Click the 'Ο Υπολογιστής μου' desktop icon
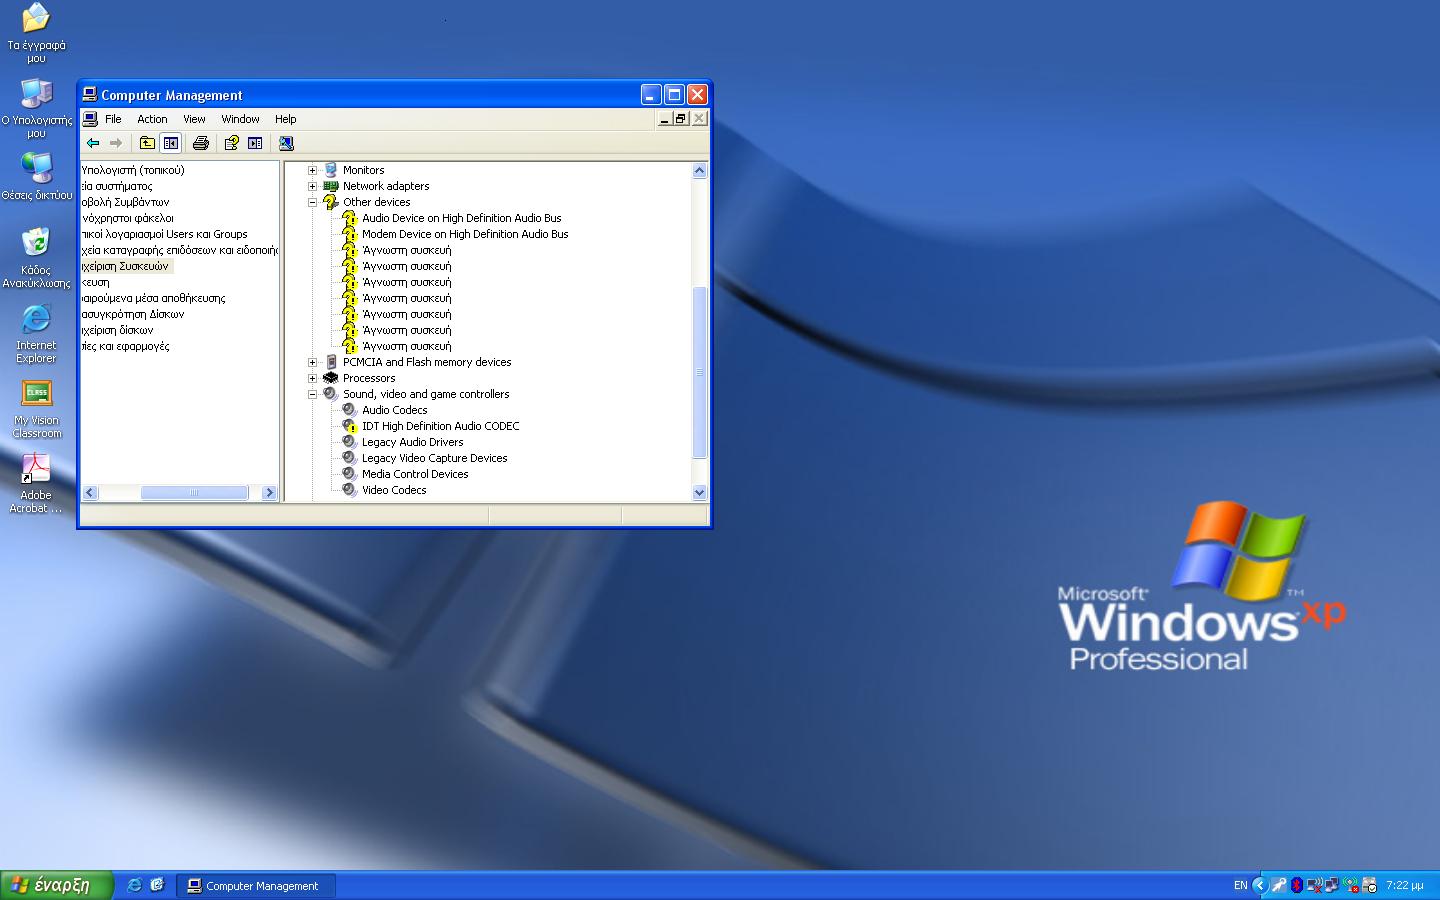This screenshot has width=1440, height=900. 36,108
